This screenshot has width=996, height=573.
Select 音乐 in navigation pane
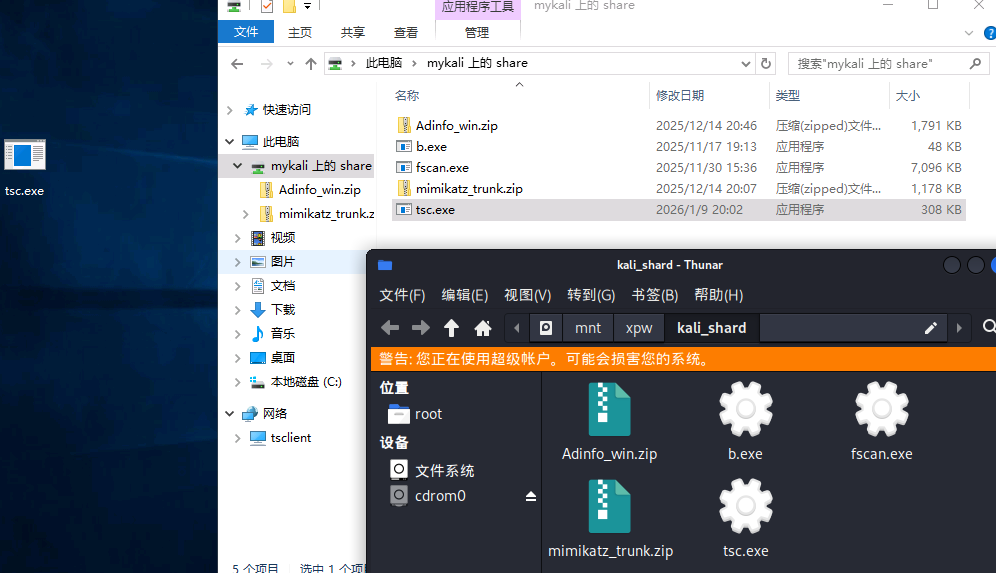tap(283, 334)
